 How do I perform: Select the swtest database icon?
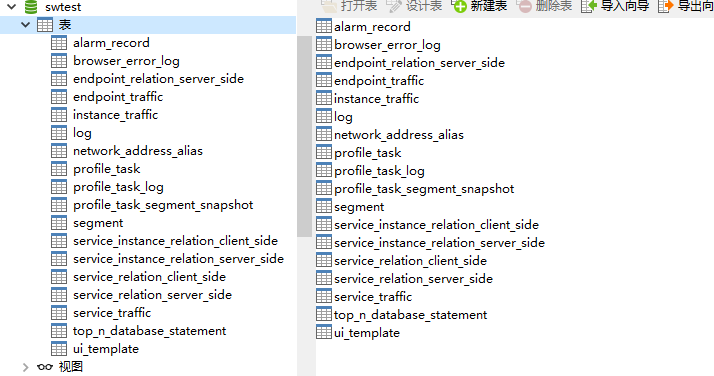point(31,6)
